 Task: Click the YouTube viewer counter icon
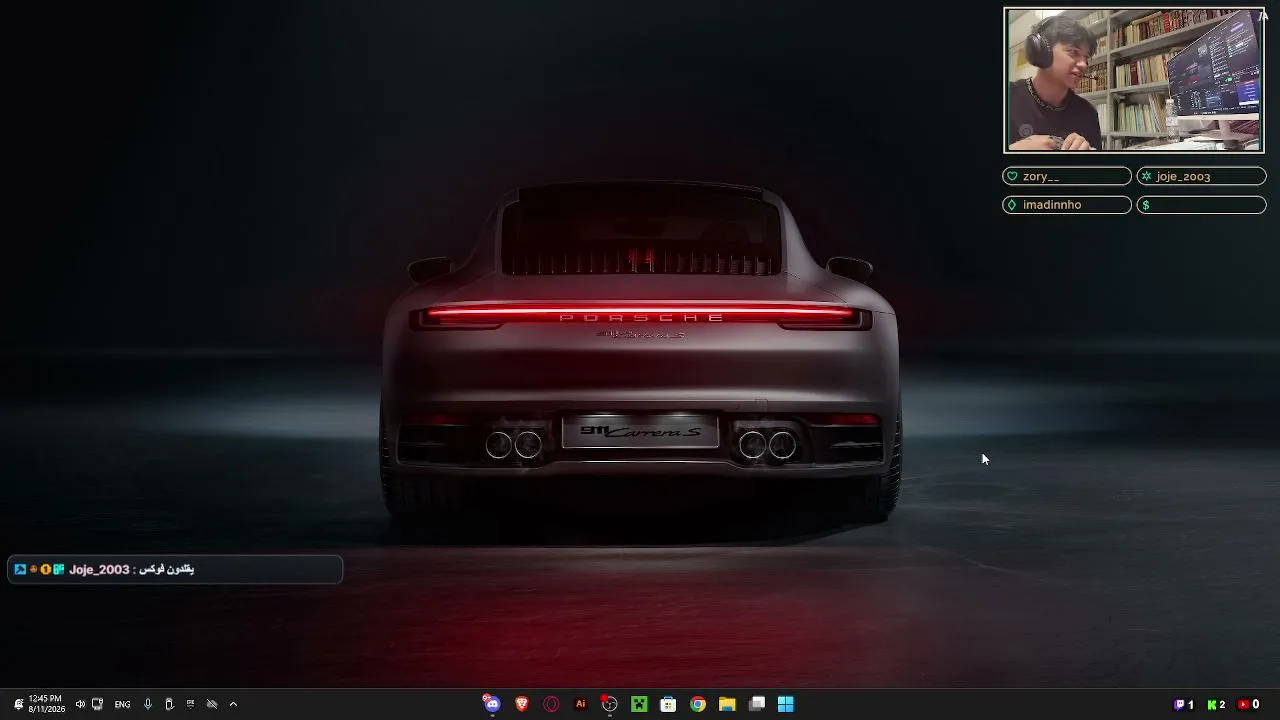(x=1244, y=704)
